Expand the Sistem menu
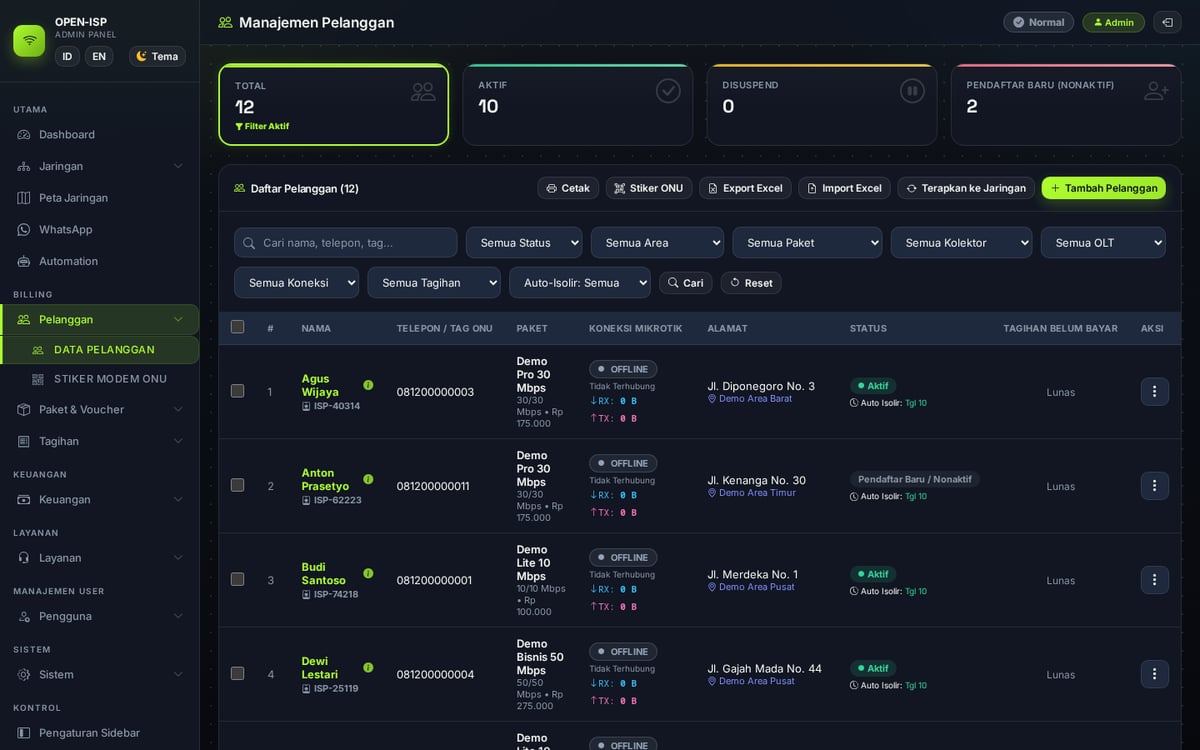This screenshot has height=750, width=1200. tap(99, 675)
